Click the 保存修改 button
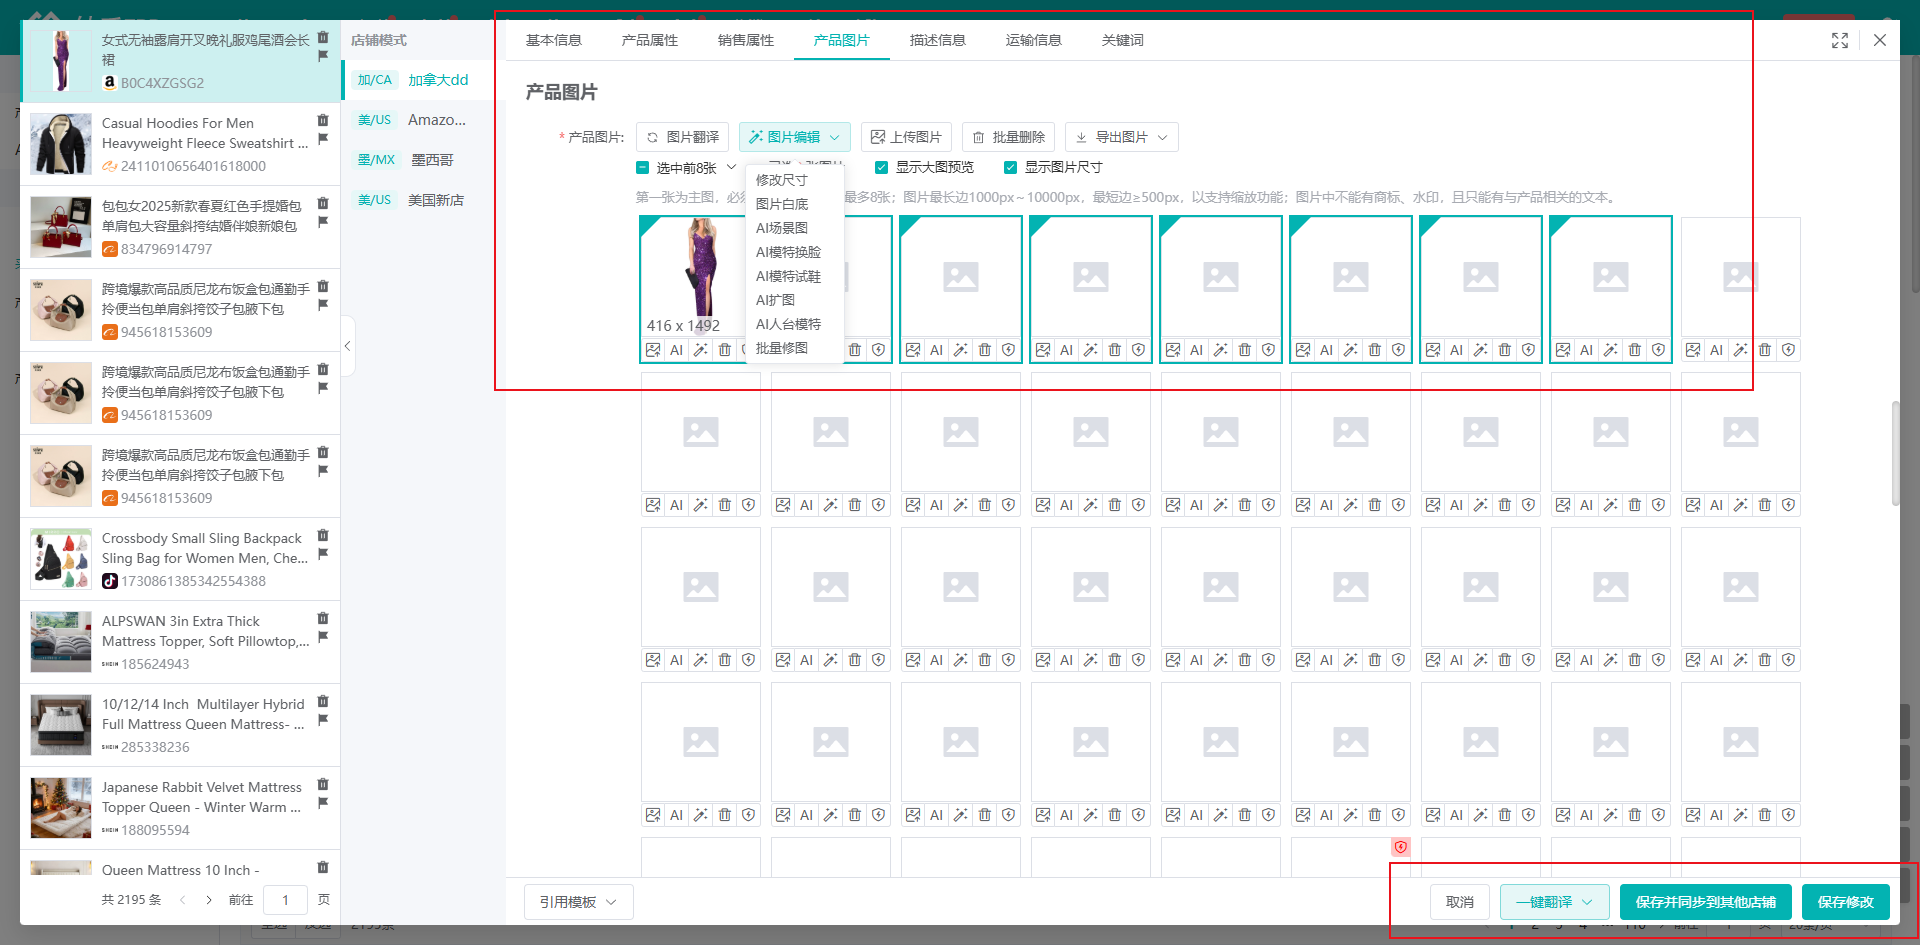Viewport: 1920px width, 945px height. tap(1845, 902)
